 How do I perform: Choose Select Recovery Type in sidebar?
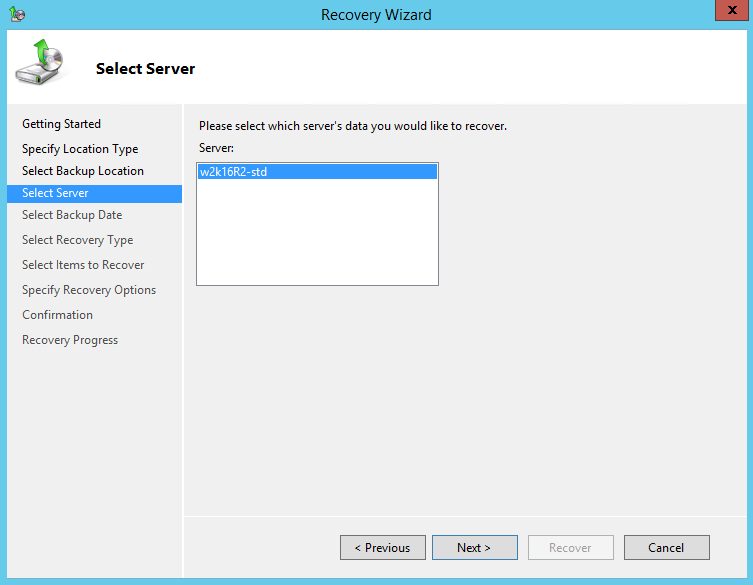(77, 240)
